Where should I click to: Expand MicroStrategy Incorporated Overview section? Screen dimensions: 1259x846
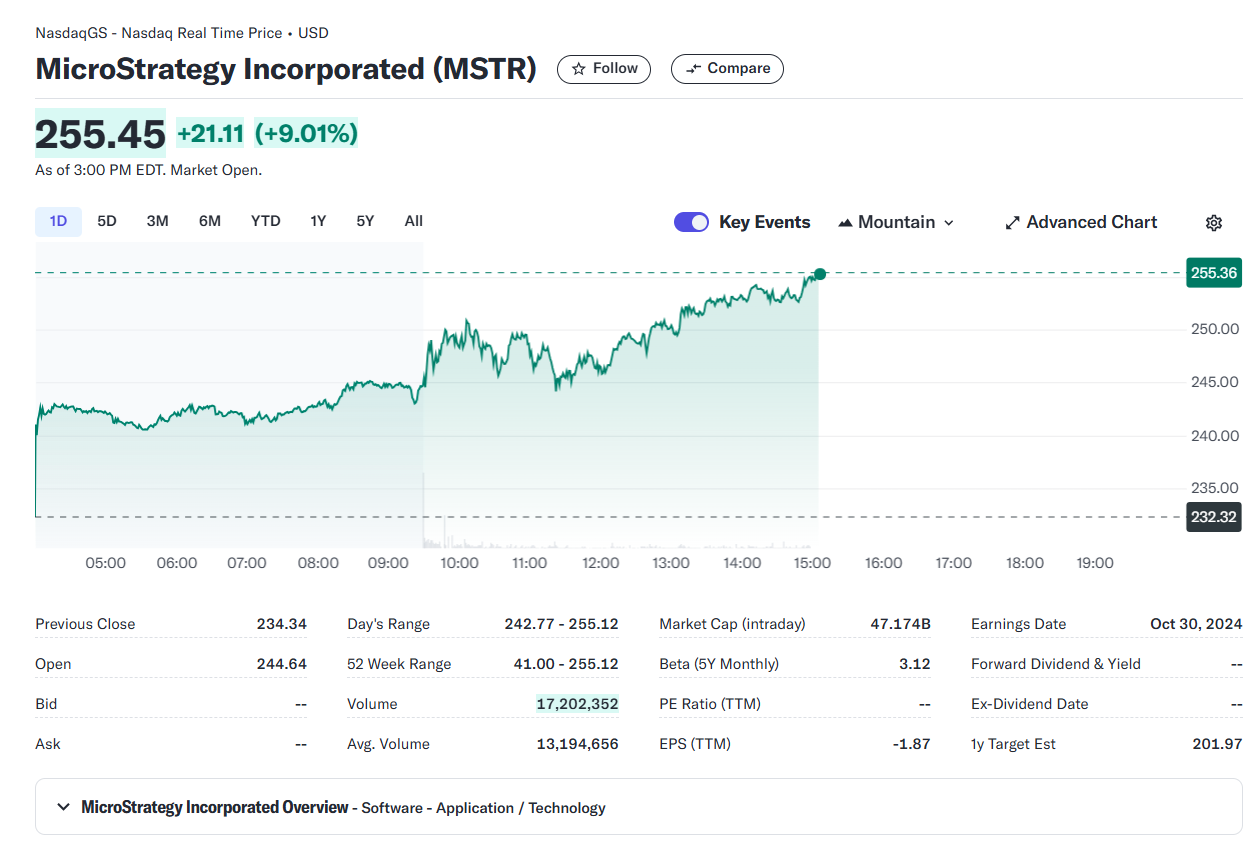[64, 807]
